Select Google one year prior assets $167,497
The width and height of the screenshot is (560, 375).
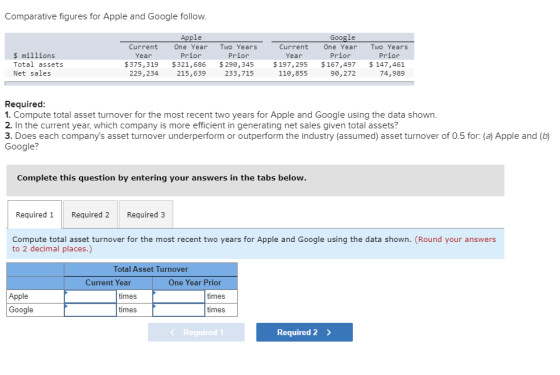tap(338, 64)
